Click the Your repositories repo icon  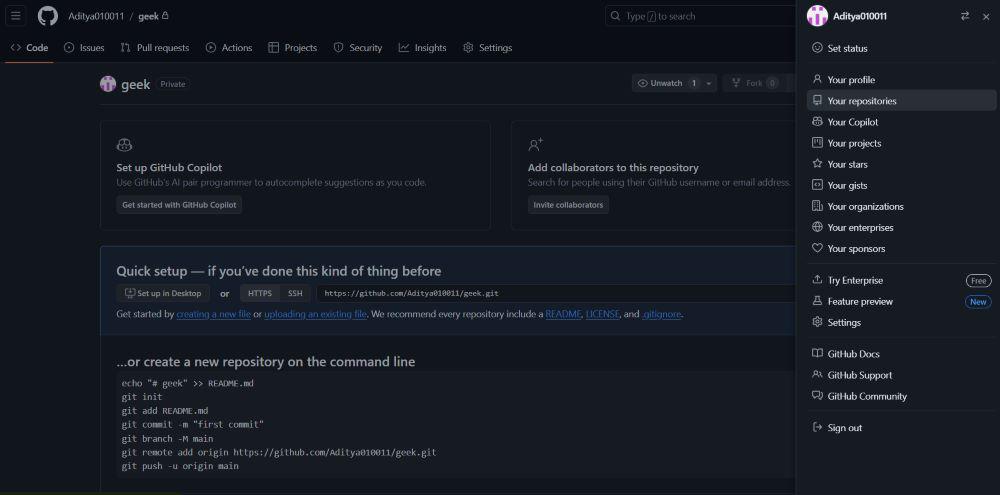tap(817, 101)
